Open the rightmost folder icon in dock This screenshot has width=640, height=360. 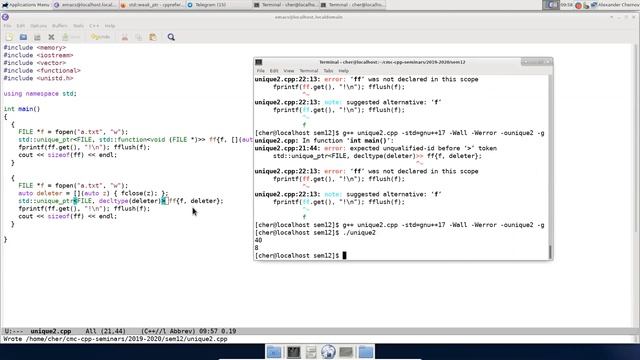point(366,352)
